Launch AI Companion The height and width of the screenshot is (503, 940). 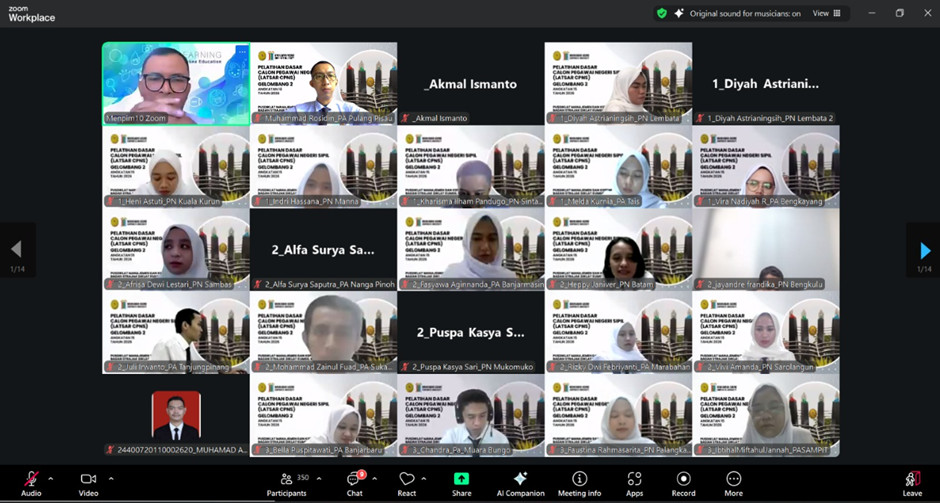[520, 481]
